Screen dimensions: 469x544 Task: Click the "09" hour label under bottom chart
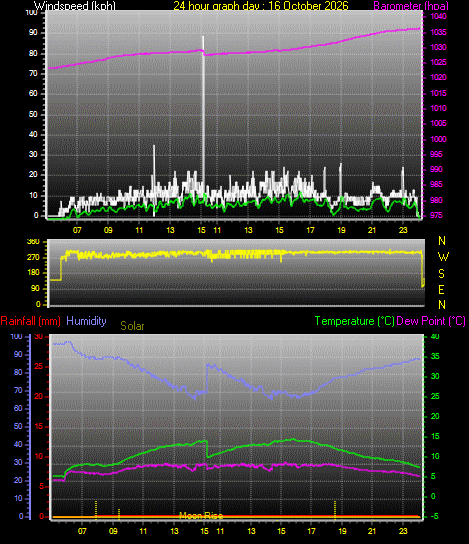tap(113, 531)
